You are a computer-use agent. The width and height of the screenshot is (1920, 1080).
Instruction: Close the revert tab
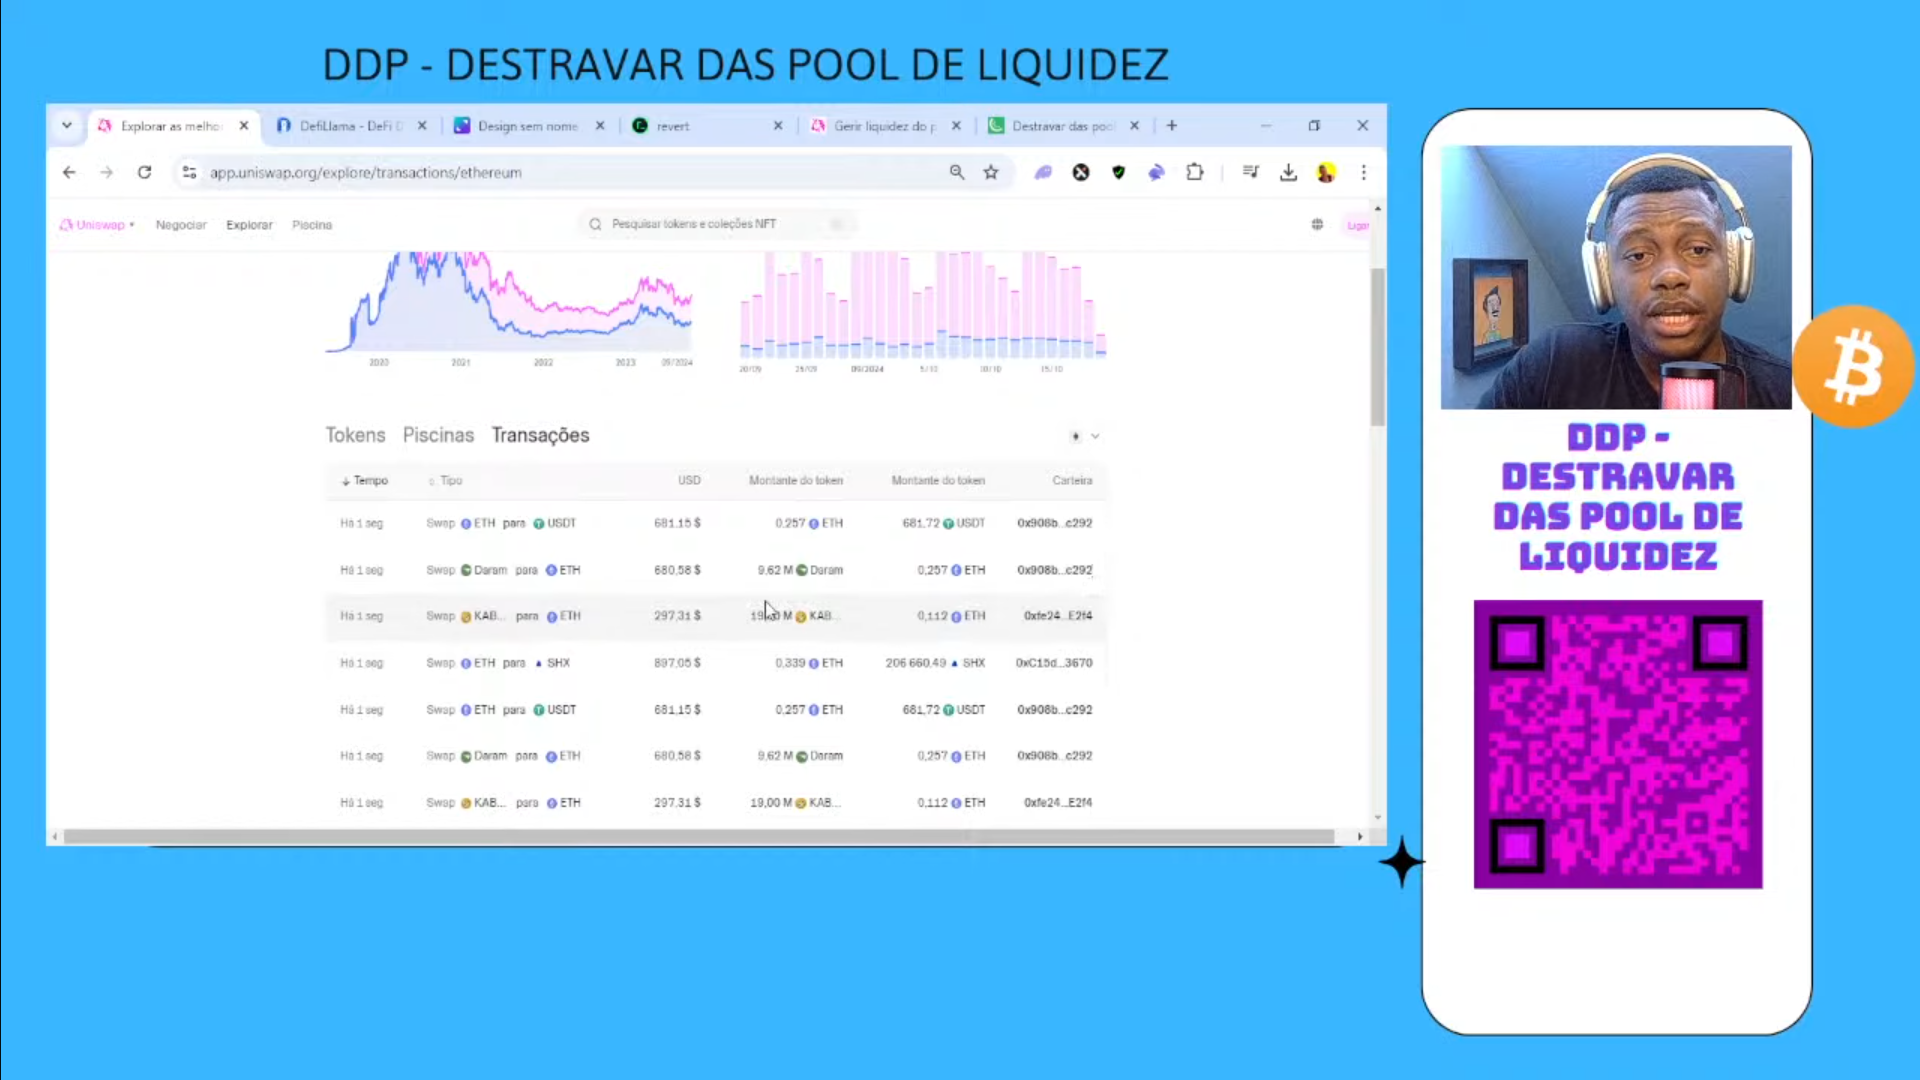point(778,125)
